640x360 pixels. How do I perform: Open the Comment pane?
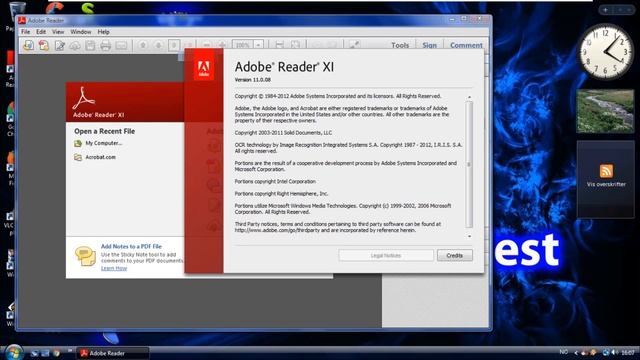click(466, 45)
